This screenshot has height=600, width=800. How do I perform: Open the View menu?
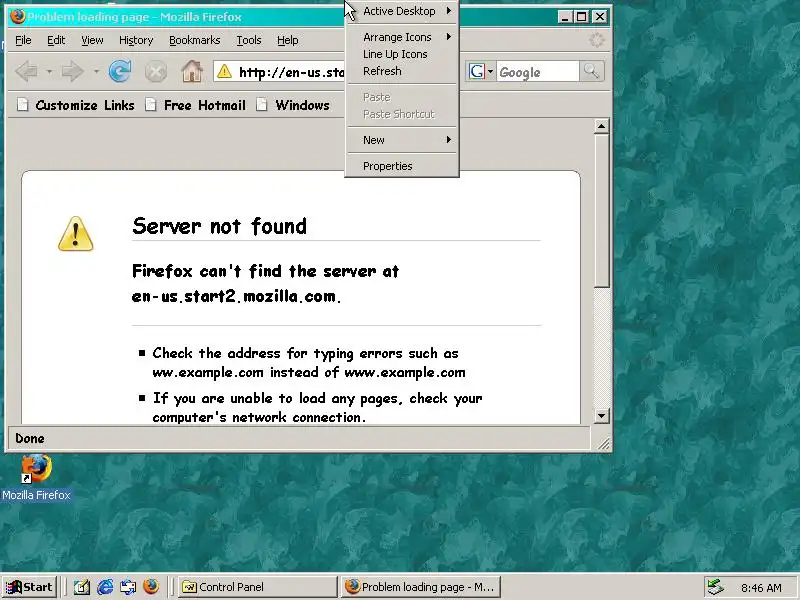[x=92, y=40]
